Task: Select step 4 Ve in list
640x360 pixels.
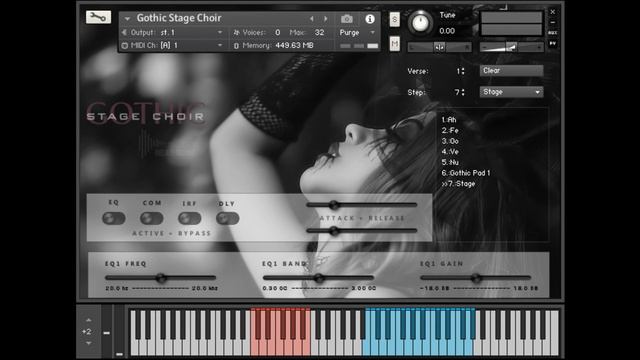Action: 450,151
